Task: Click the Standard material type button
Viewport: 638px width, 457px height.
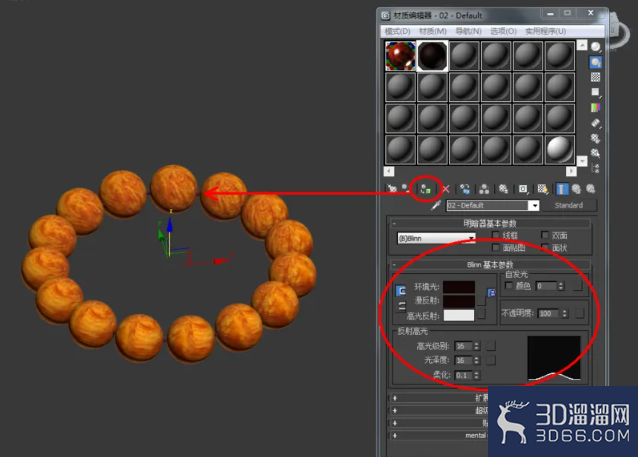Action: point(569,206)
